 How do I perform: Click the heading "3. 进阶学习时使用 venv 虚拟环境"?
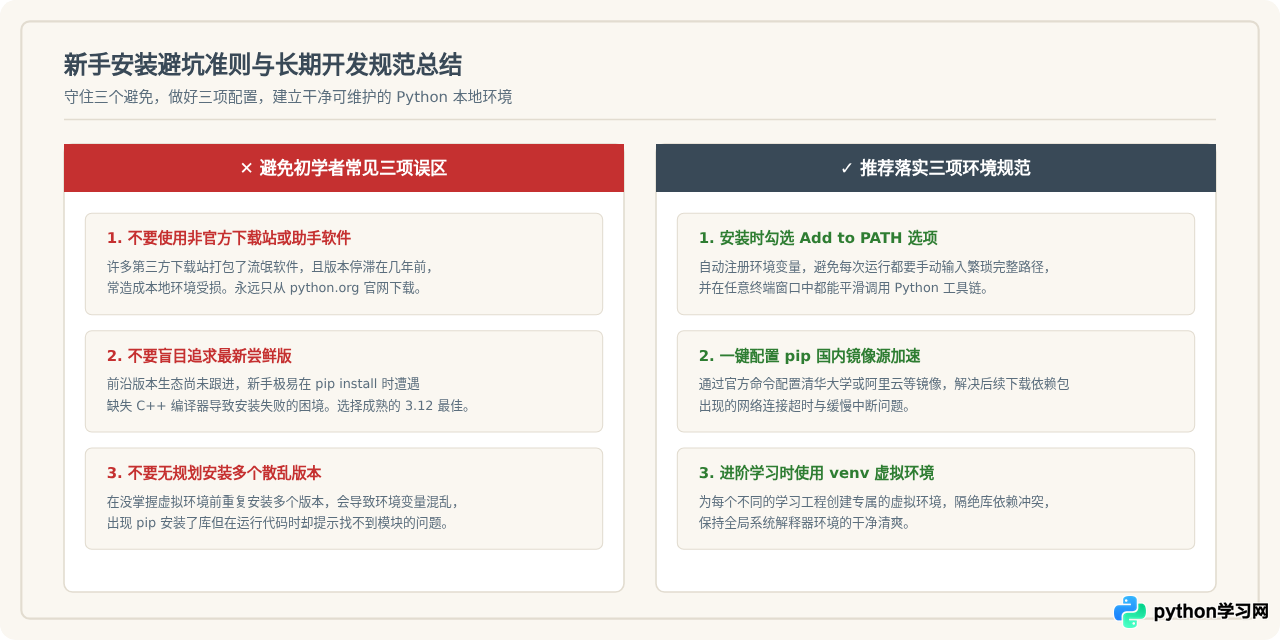[x=816, y=473]
